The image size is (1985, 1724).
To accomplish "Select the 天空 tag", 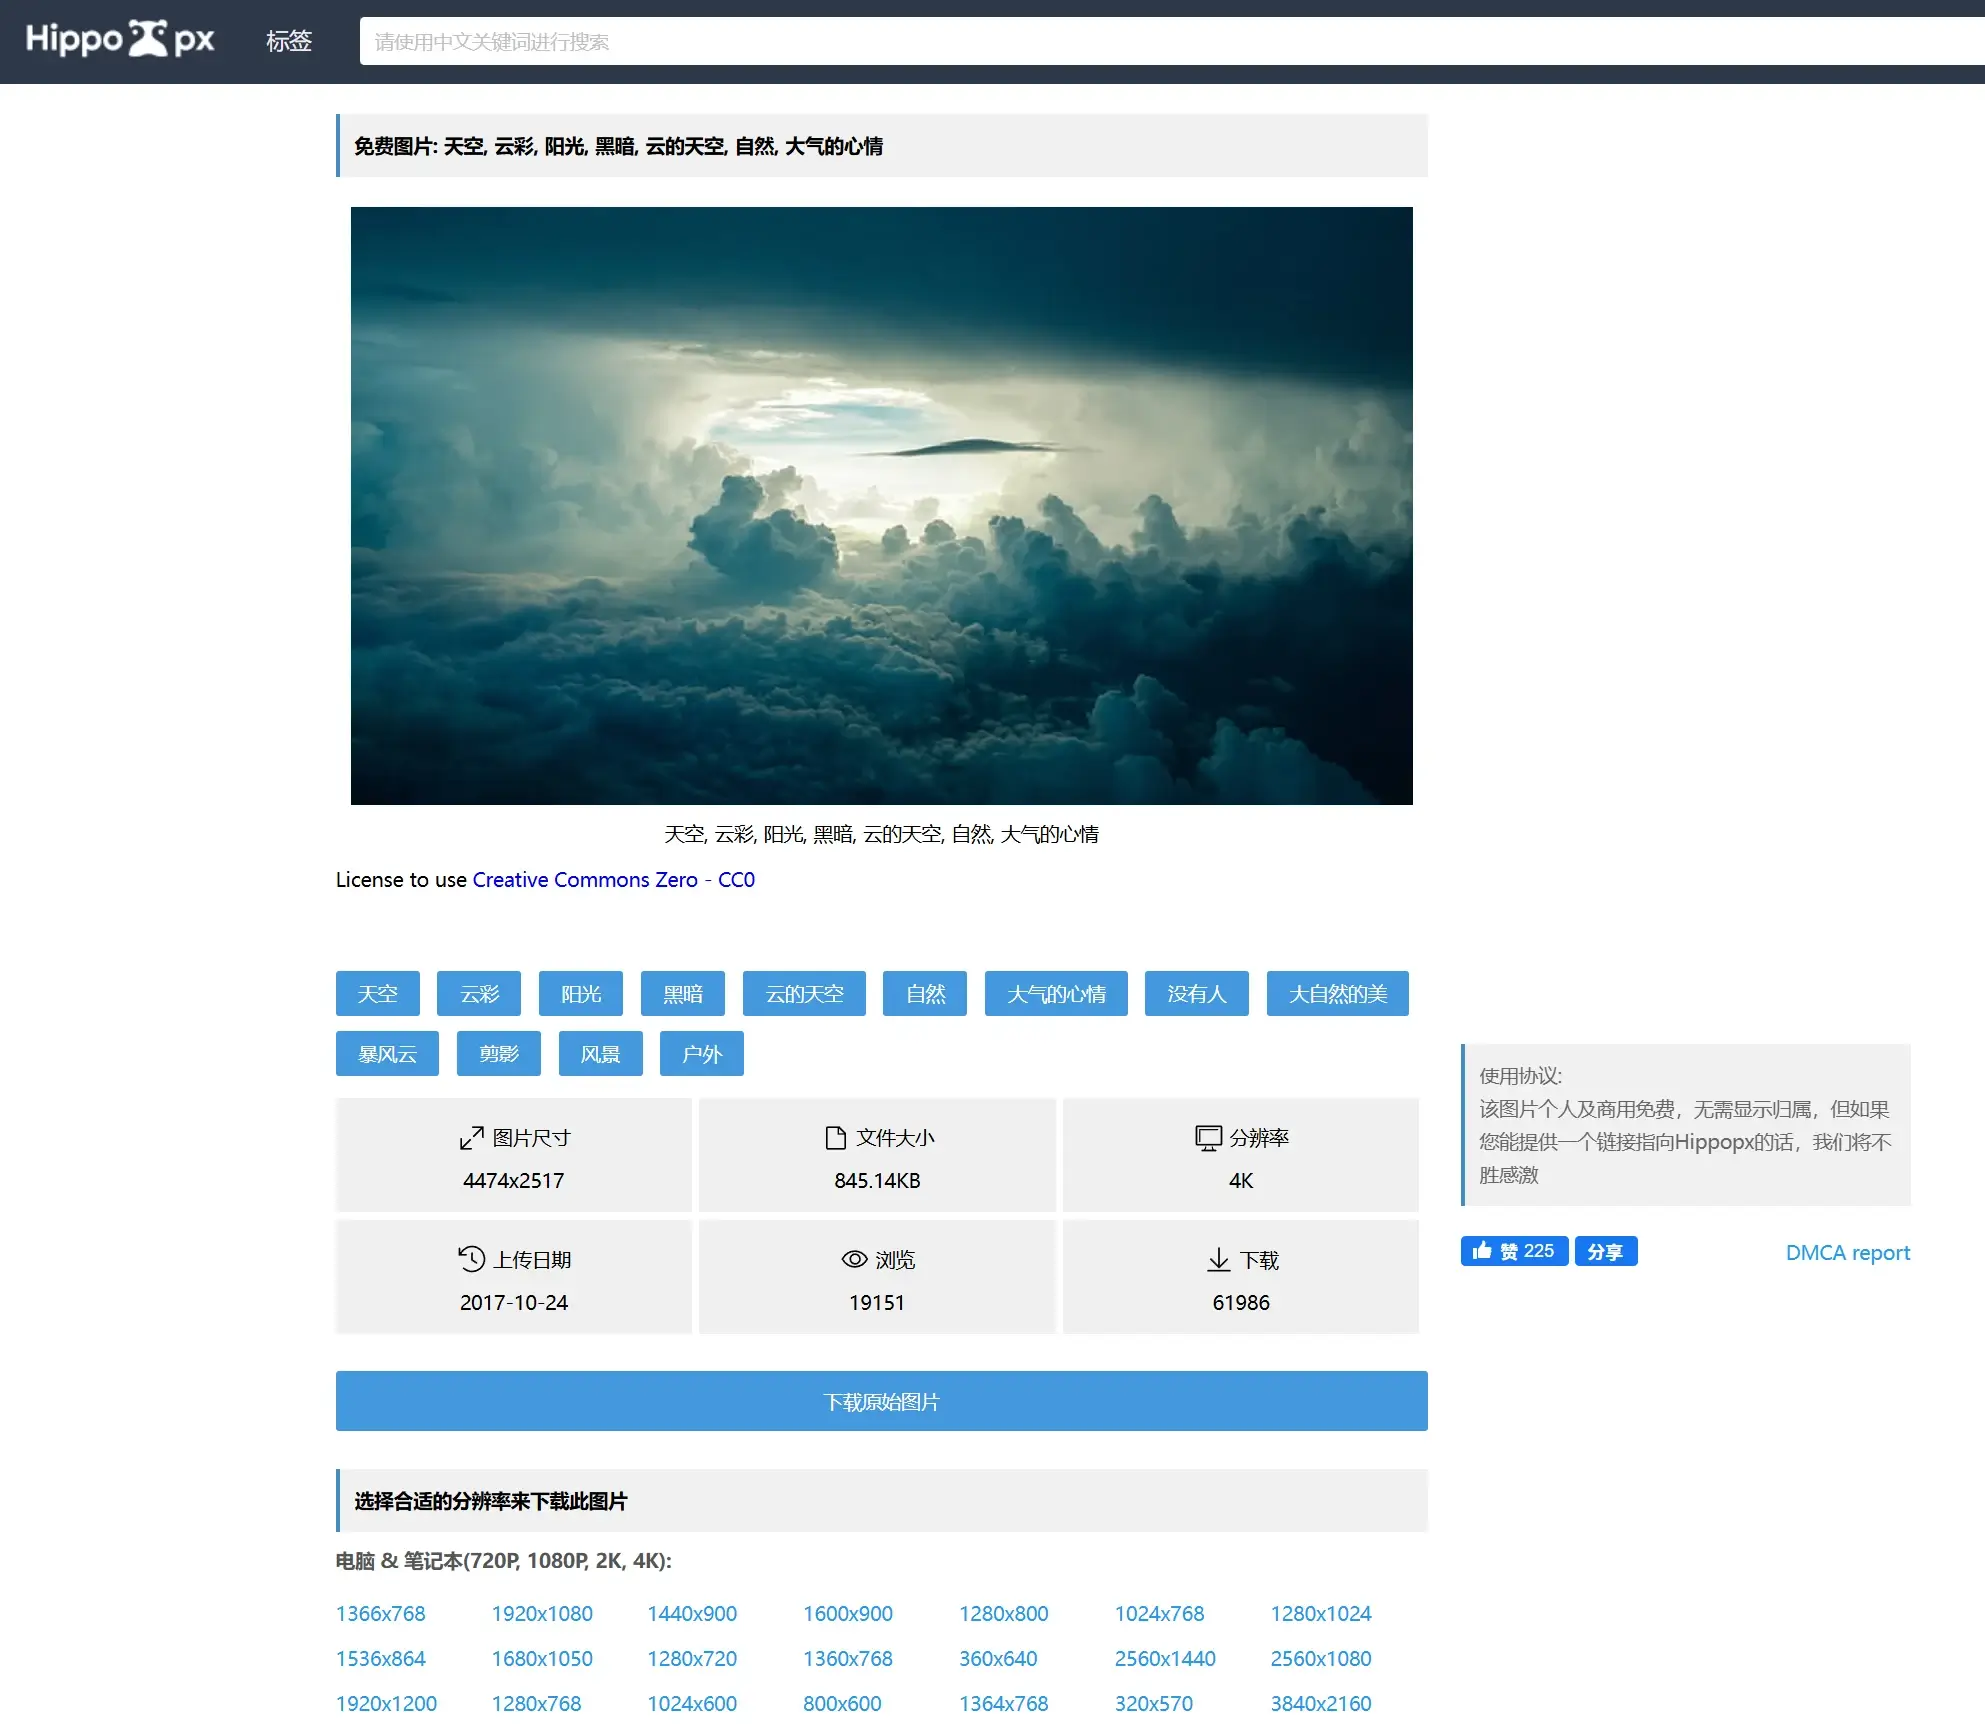I will [377, 993].
